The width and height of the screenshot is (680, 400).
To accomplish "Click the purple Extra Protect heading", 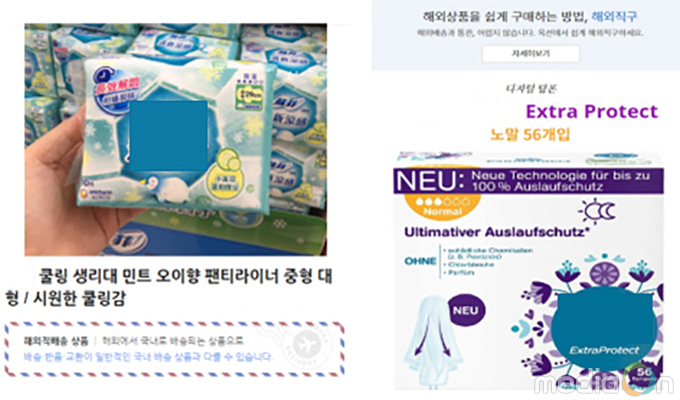I will [592, 111].
